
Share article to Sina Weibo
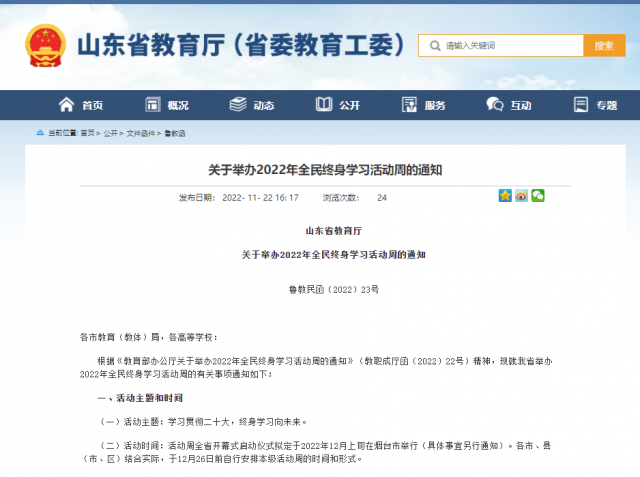pyautogui.click(x=521, y=196)
